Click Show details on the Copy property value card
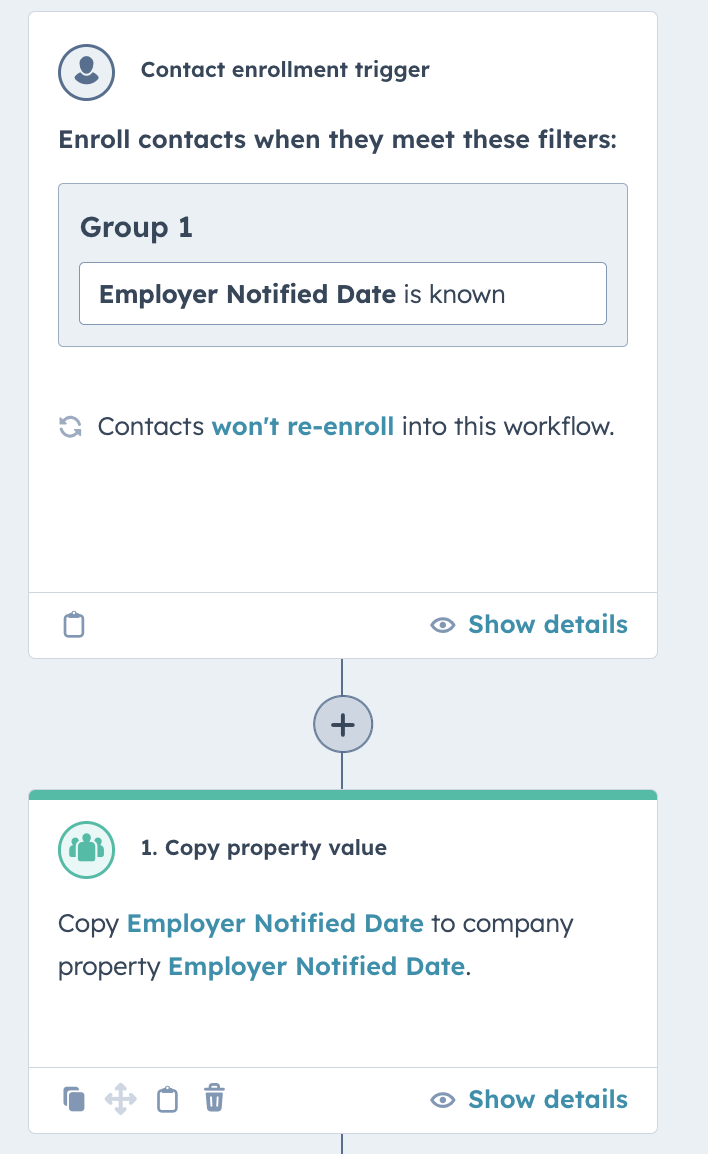This screenshot has width=708, height=1154. point(548,1099)
